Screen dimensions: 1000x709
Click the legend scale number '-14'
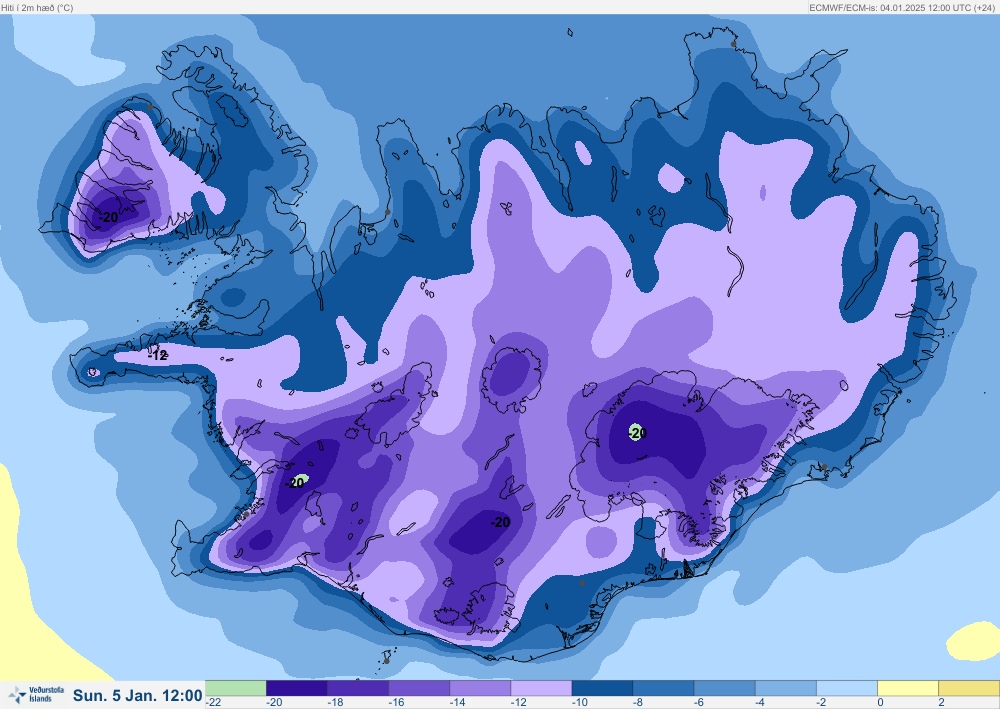(457, 703)
